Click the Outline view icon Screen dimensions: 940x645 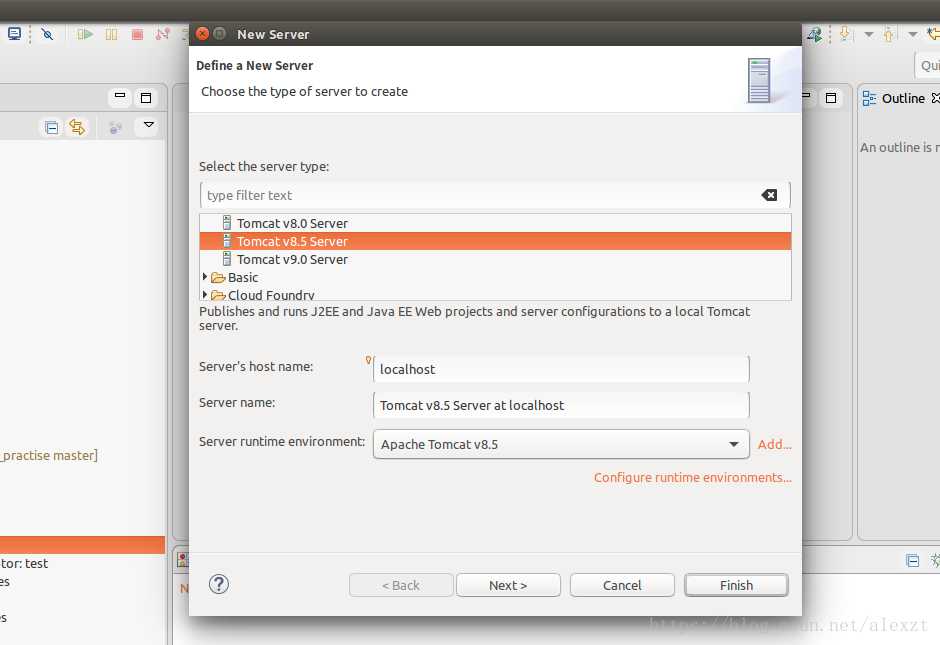869,98
